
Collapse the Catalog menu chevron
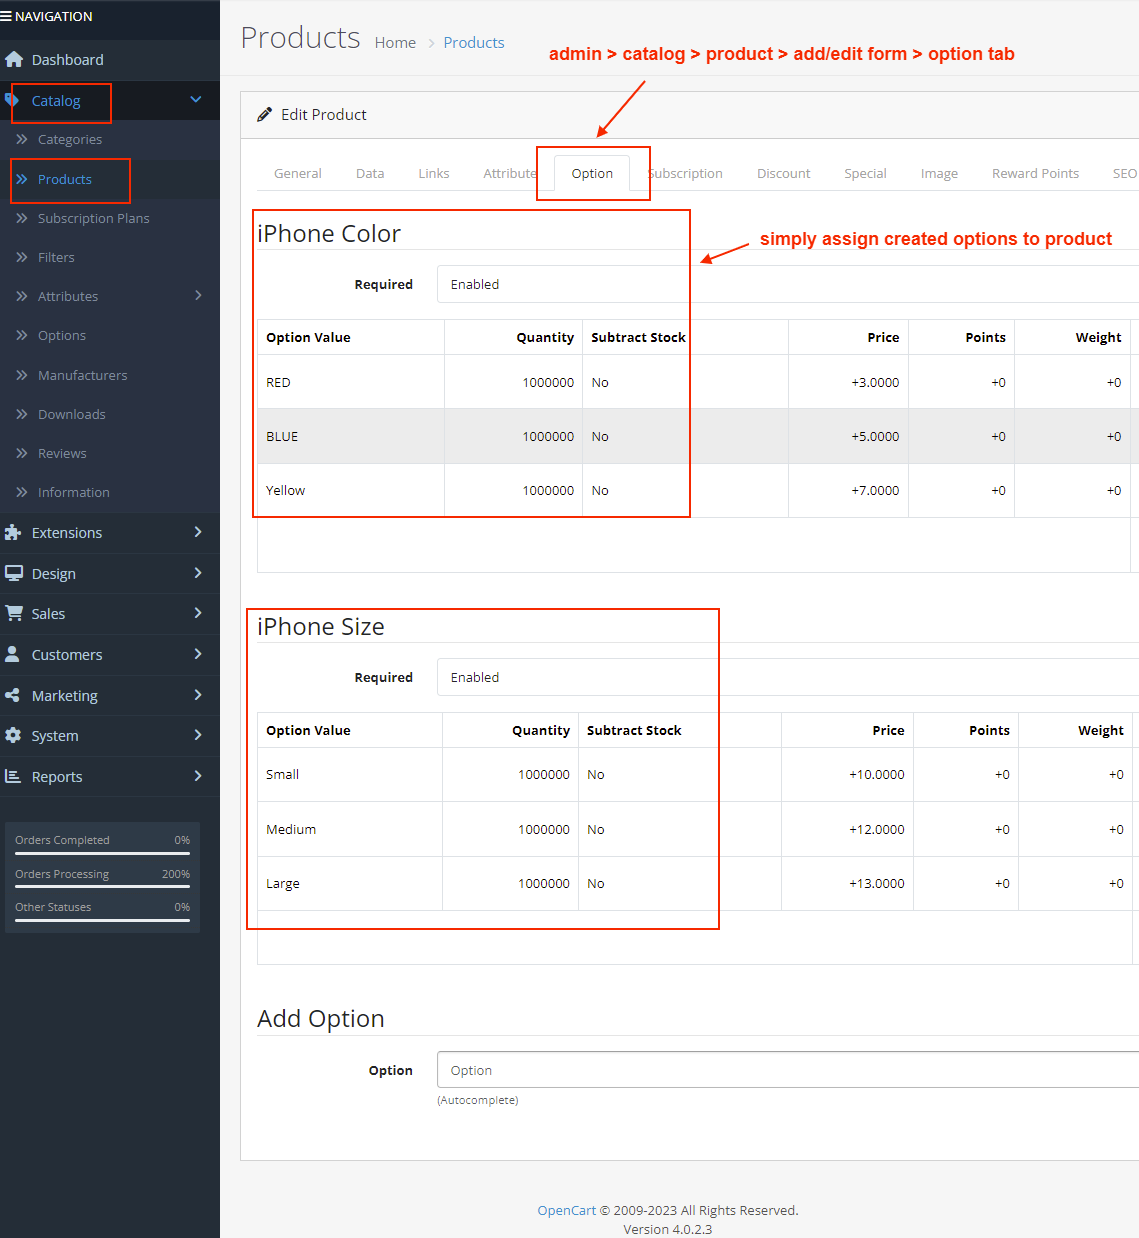[196, 100]
